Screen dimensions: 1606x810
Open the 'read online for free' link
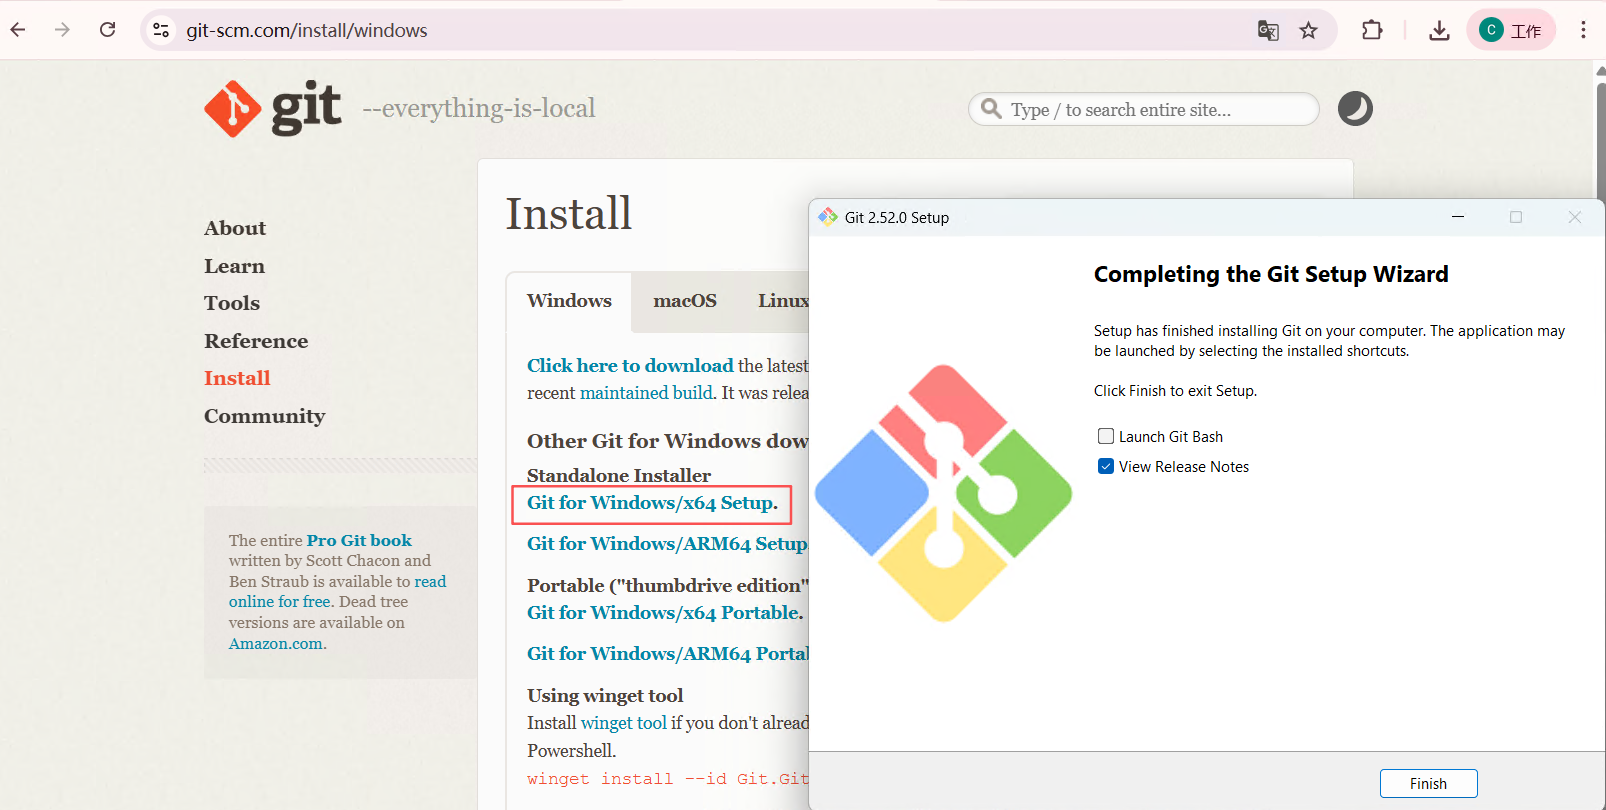tap(337, 591)
